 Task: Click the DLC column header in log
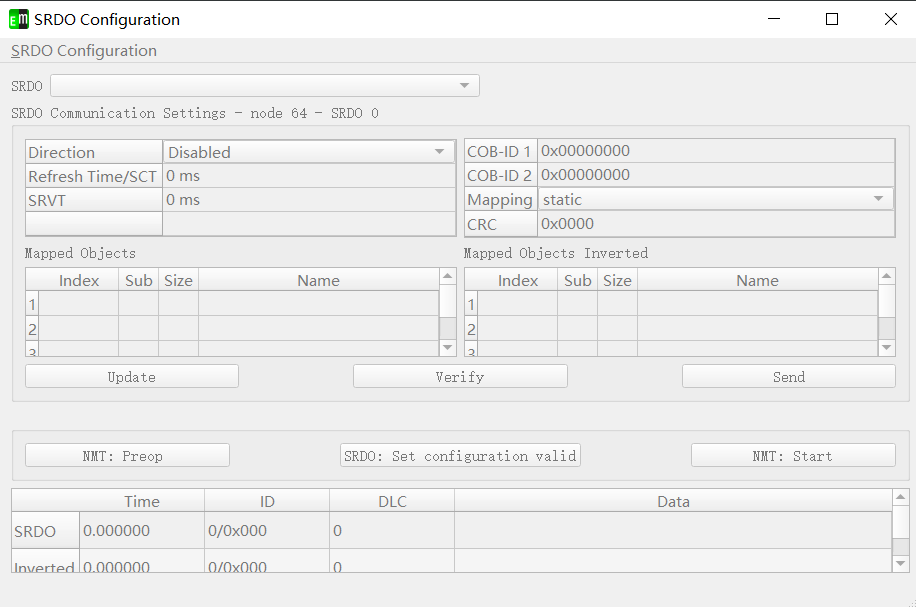coord(392,501)
